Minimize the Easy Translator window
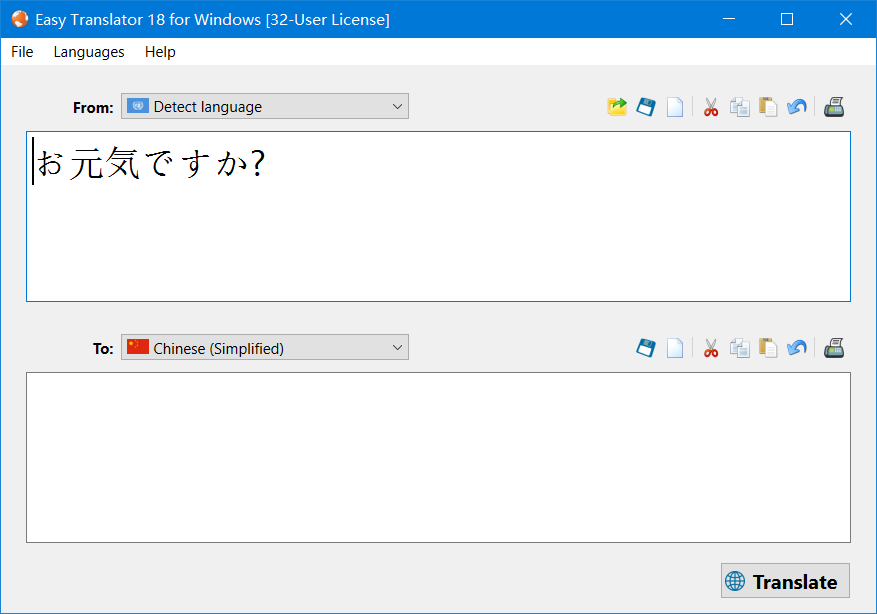 click(729, 19)
